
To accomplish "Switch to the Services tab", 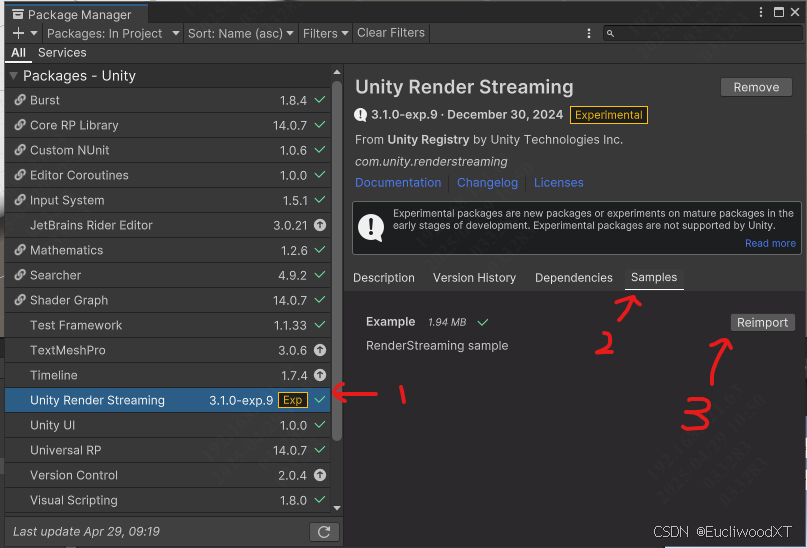I will click(x=62, y=52).
